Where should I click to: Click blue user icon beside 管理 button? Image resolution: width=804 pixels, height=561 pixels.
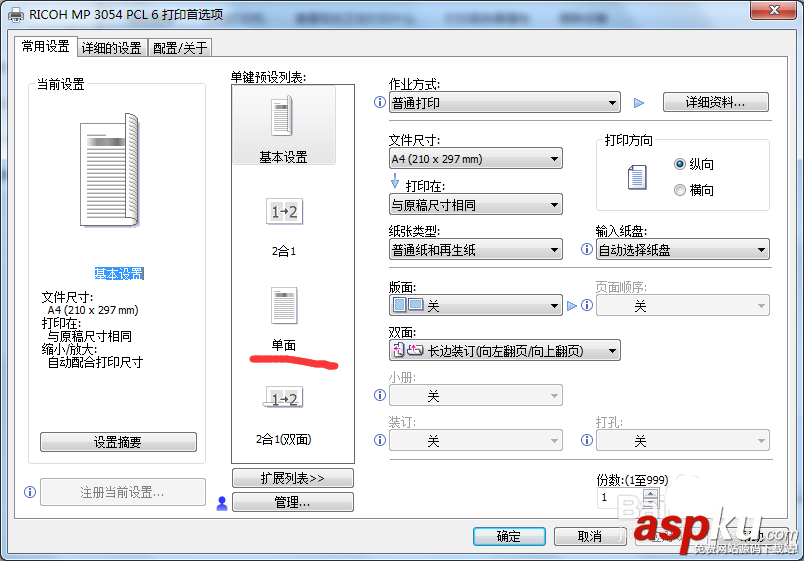222,503
